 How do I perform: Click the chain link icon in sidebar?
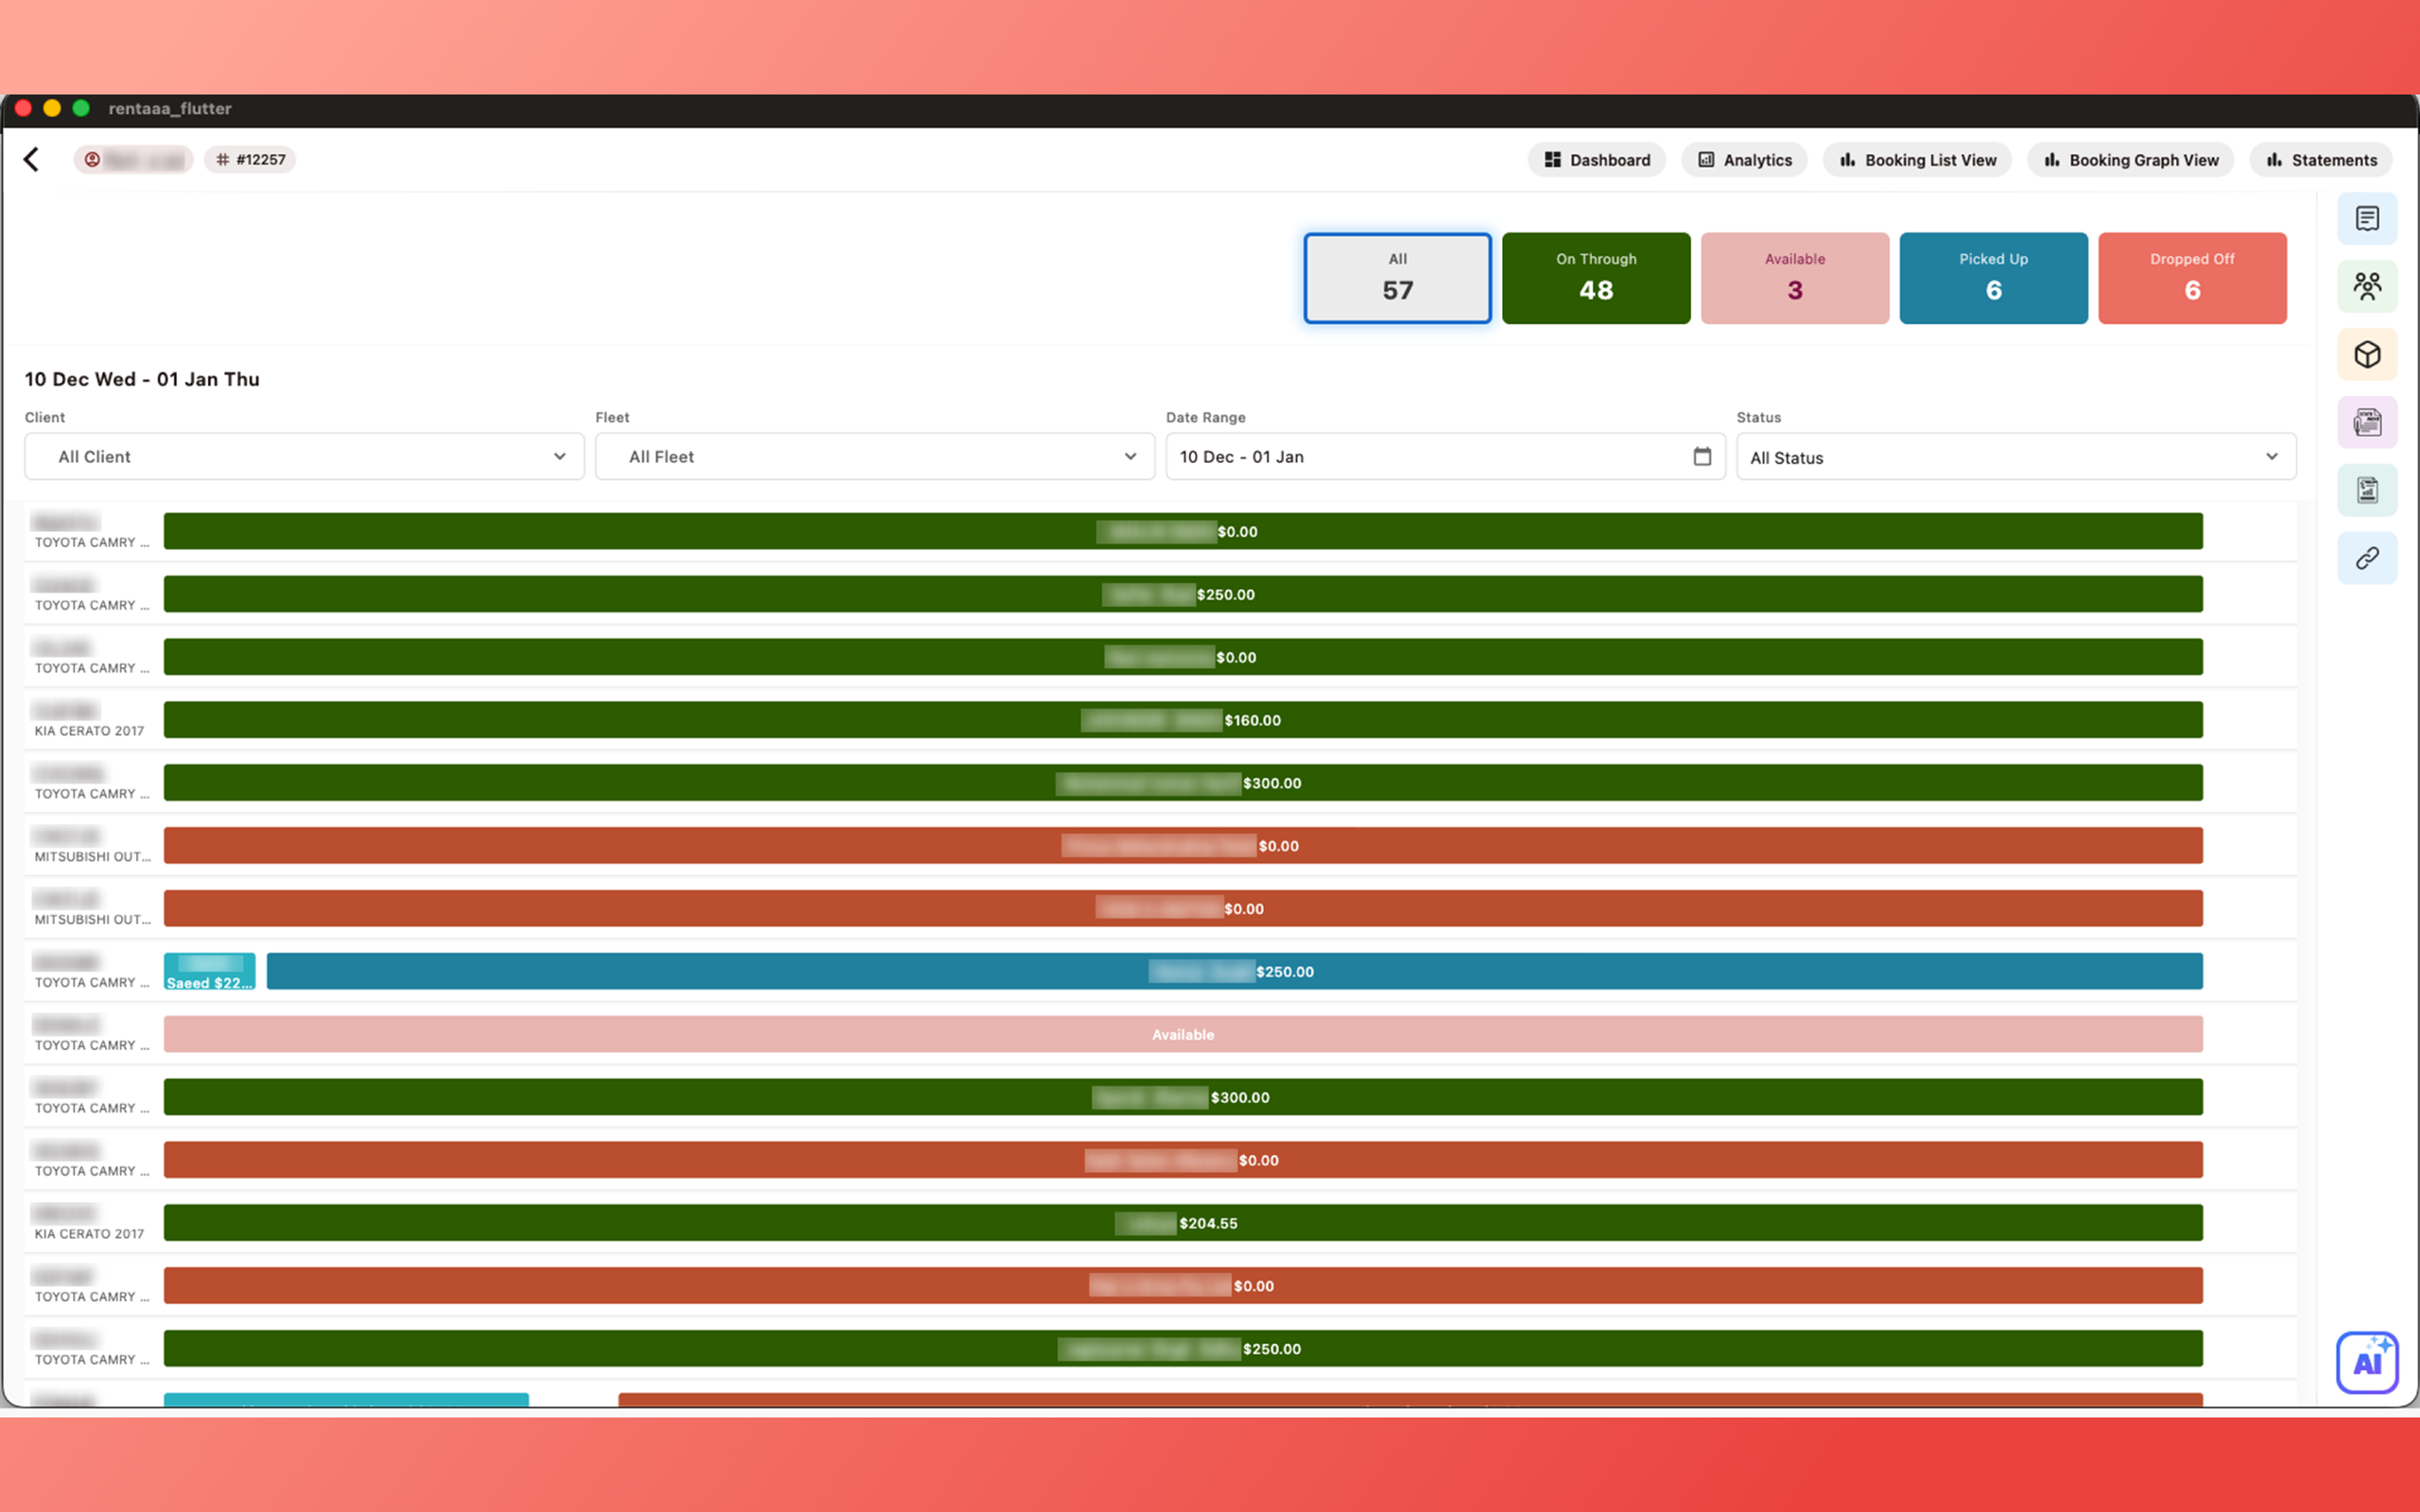pyautogui.click(x=2367, y=558)
